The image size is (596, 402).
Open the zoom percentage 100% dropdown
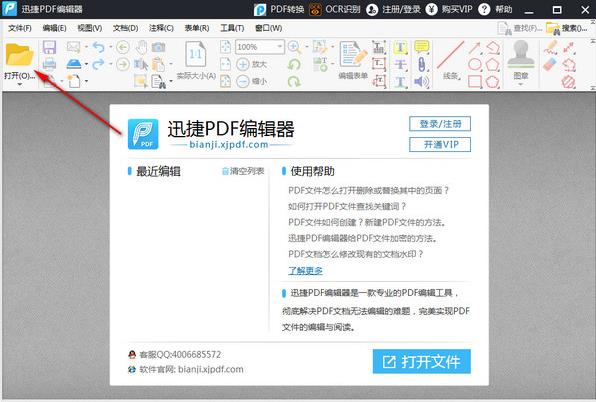[279, 47]
